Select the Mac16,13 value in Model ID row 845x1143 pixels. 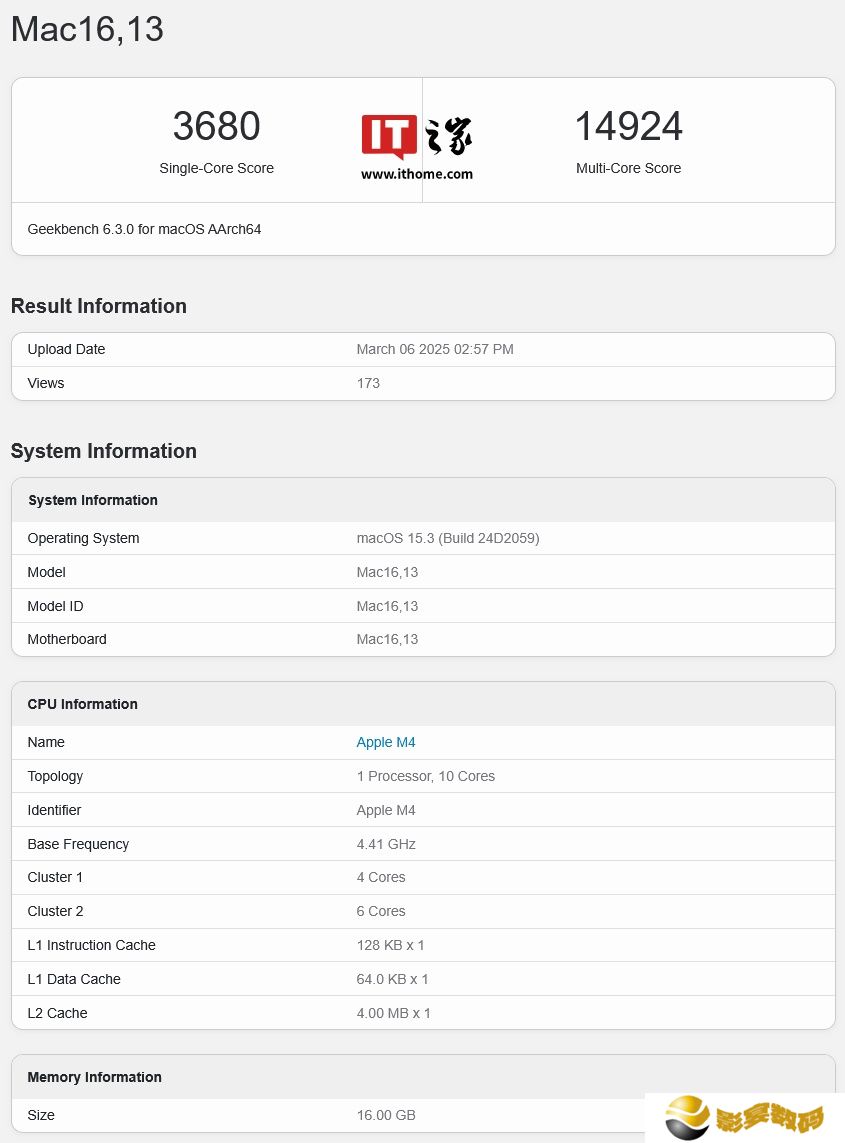pyautogui.click(x=387, y=606)
